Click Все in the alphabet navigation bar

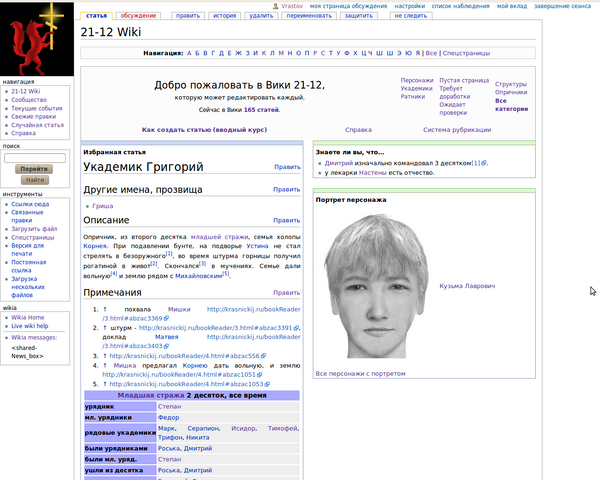pos(431,53)
